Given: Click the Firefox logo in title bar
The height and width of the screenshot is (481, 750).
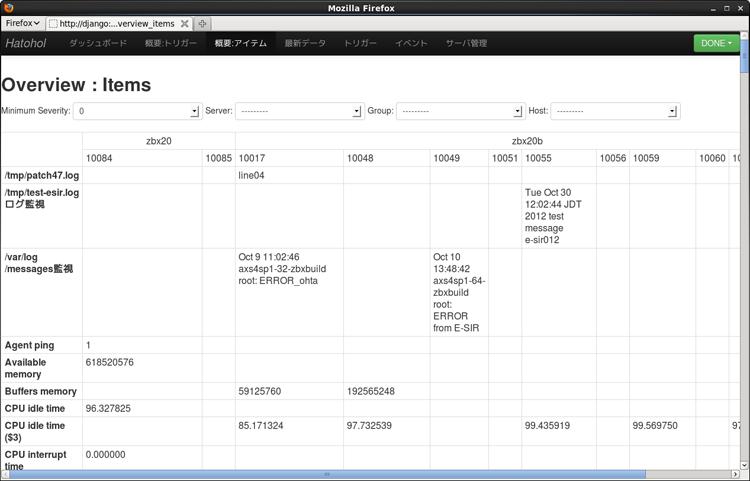Looking at the screenshot, I should pos(8,8).
